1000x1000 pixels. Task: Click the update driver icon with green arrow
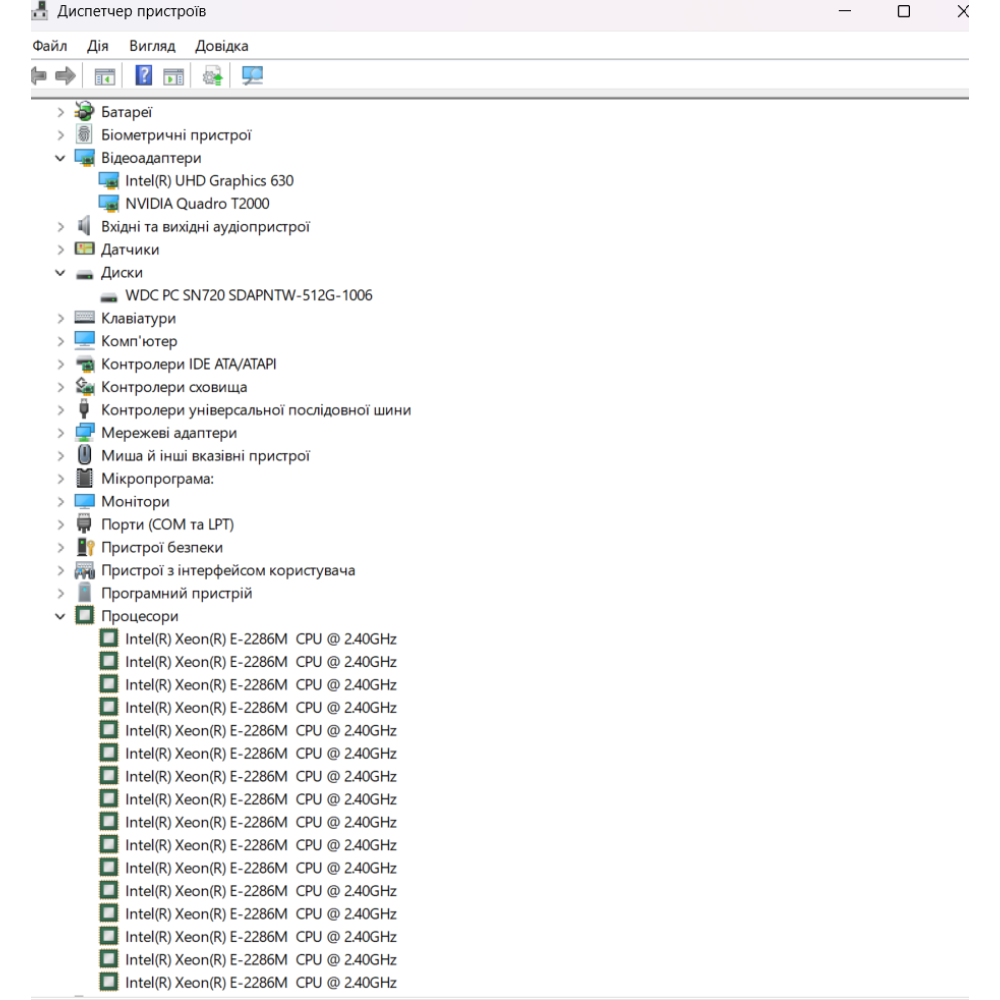pyautogui.click(x=213, y=76)
